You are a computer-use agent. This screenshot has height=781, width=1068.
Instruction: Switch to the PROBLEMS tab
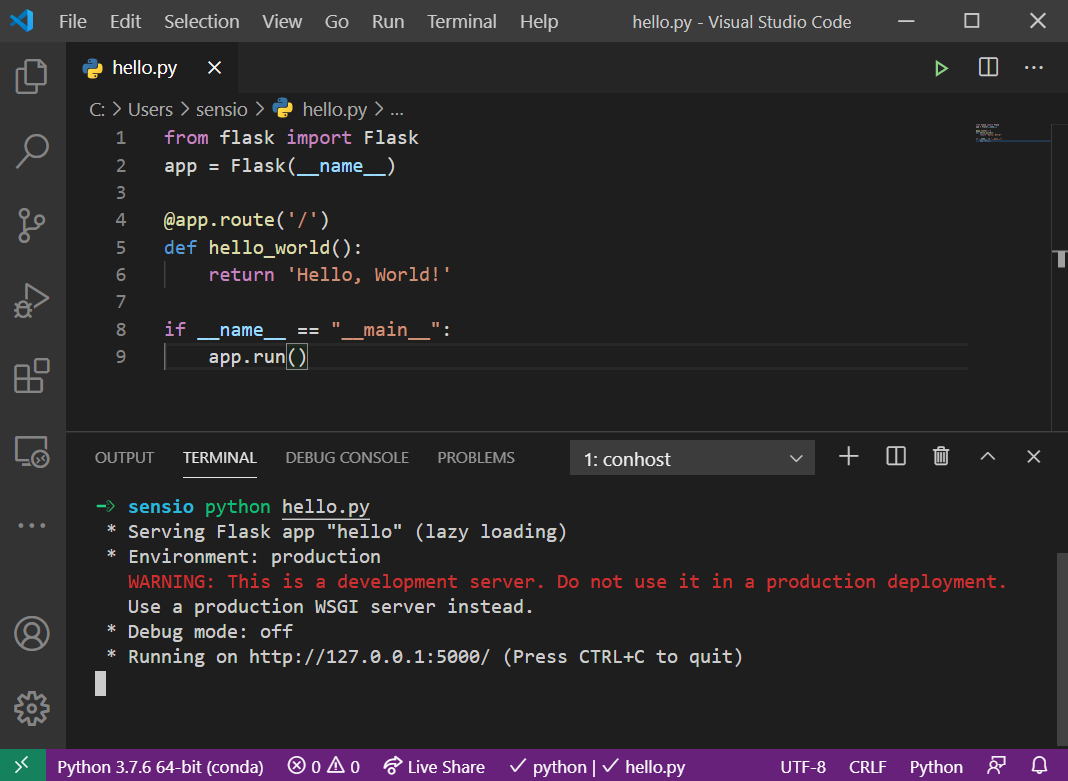(x=476, y=458)
